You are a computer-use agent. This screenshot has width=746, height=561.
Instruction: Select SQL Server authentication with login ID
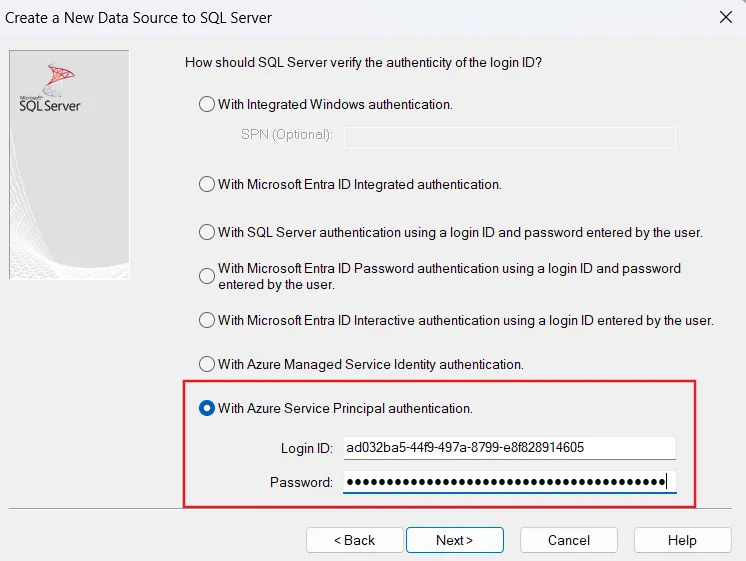(x=207, y=232)
